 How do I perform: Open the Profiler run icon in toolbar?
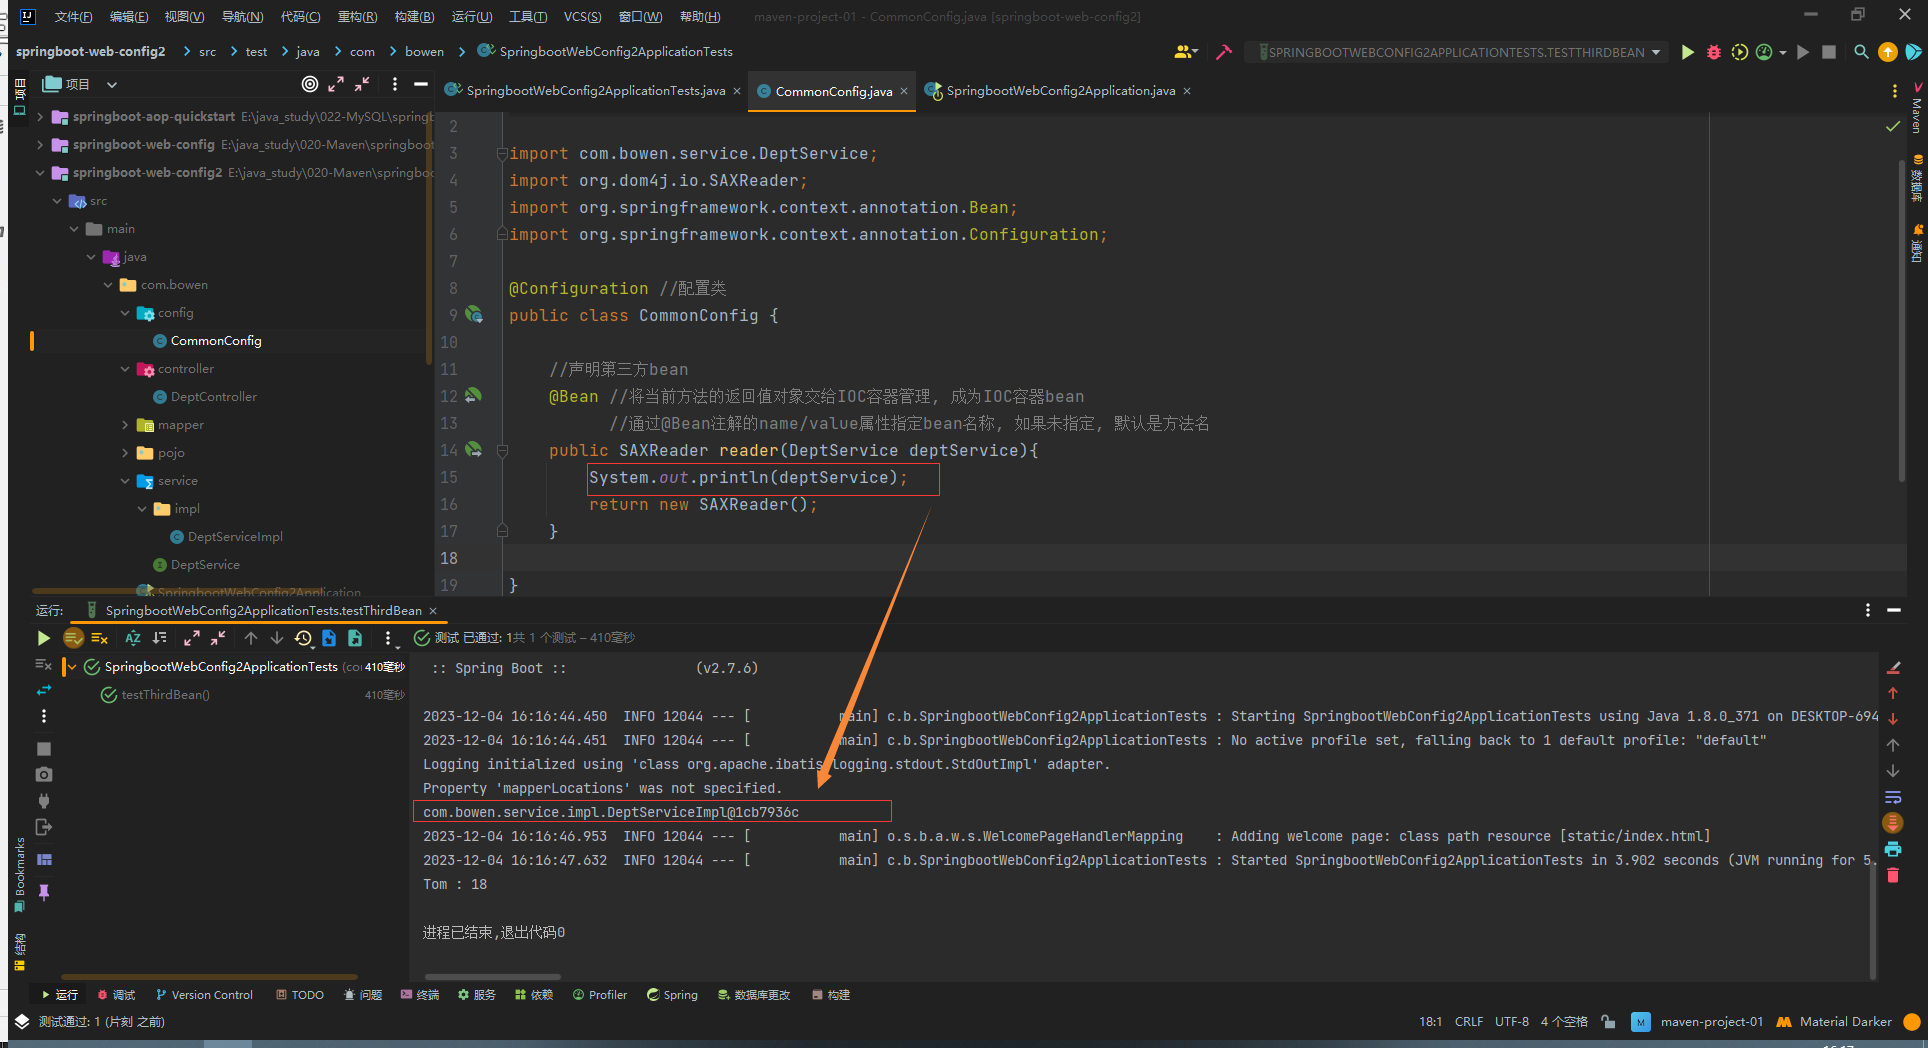(x=1765, y=52)
